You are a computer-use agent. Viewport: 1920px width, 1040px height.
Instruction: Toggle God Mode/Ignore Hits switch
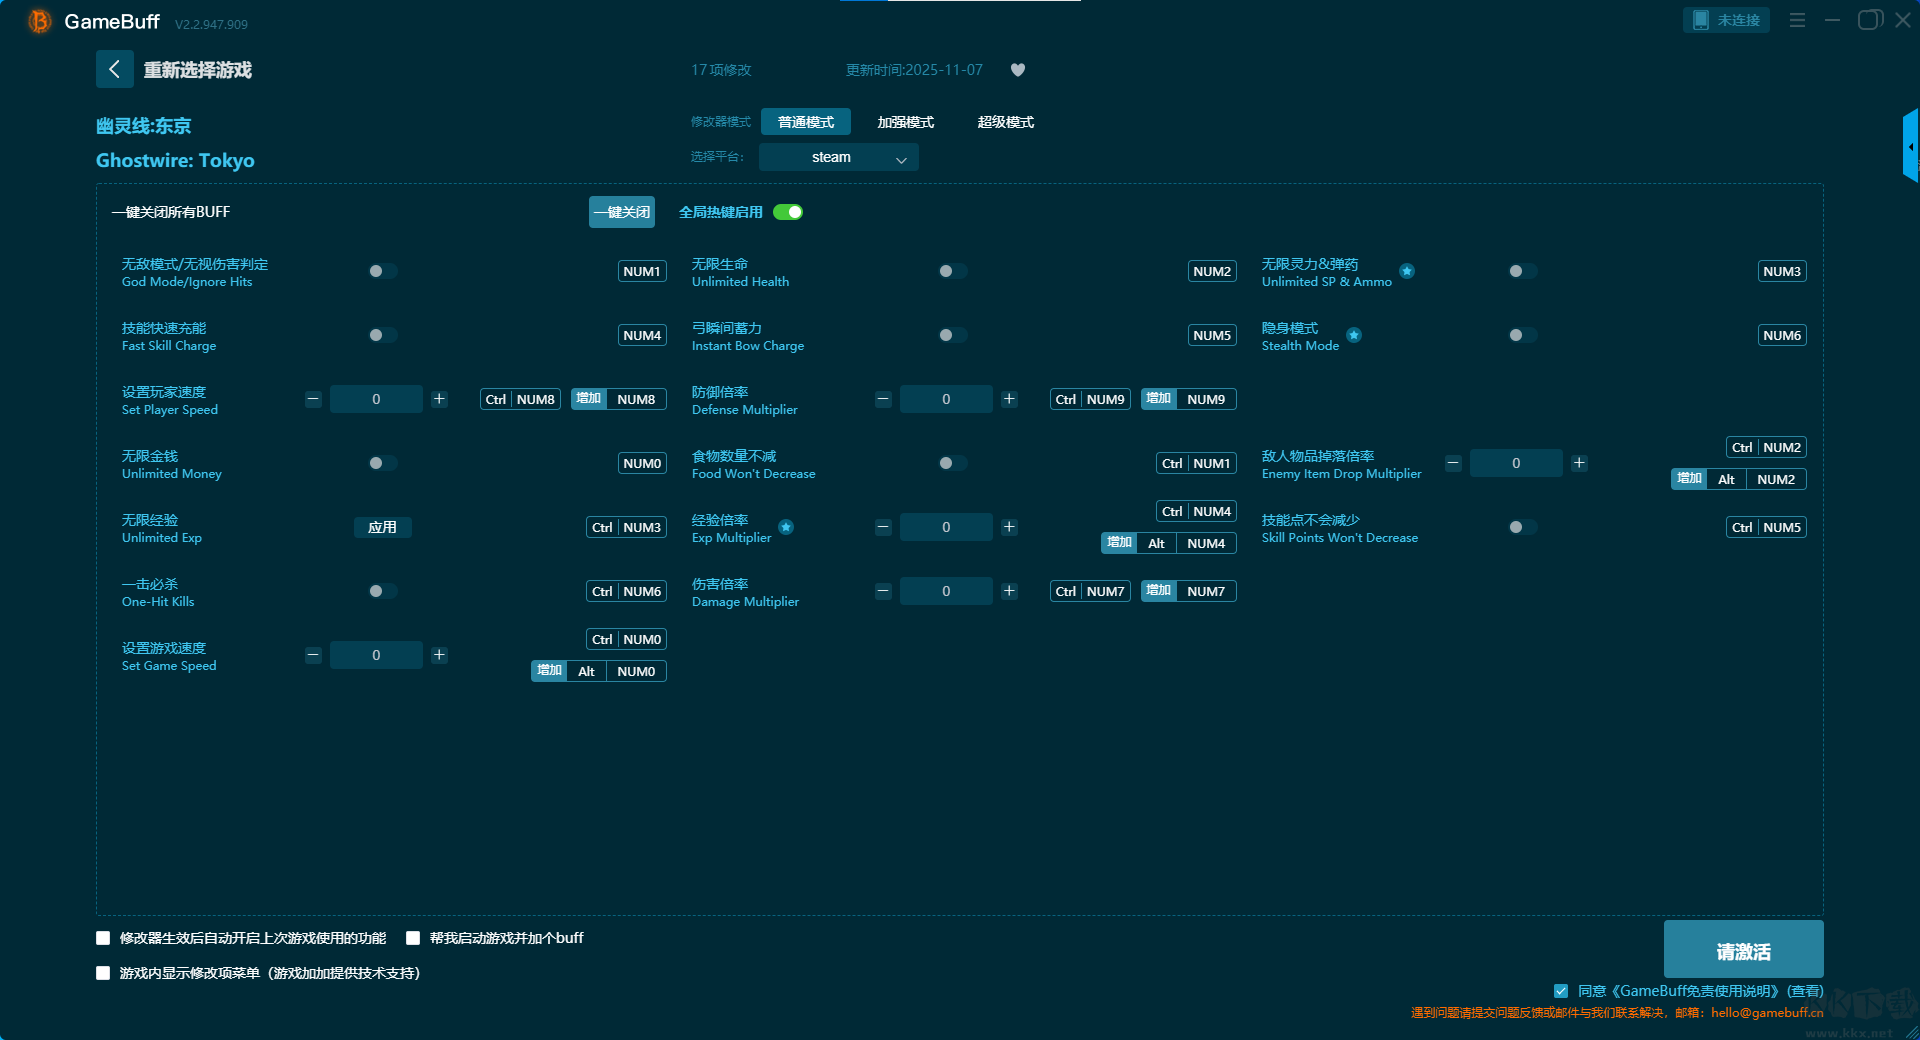tap(382, 271)
